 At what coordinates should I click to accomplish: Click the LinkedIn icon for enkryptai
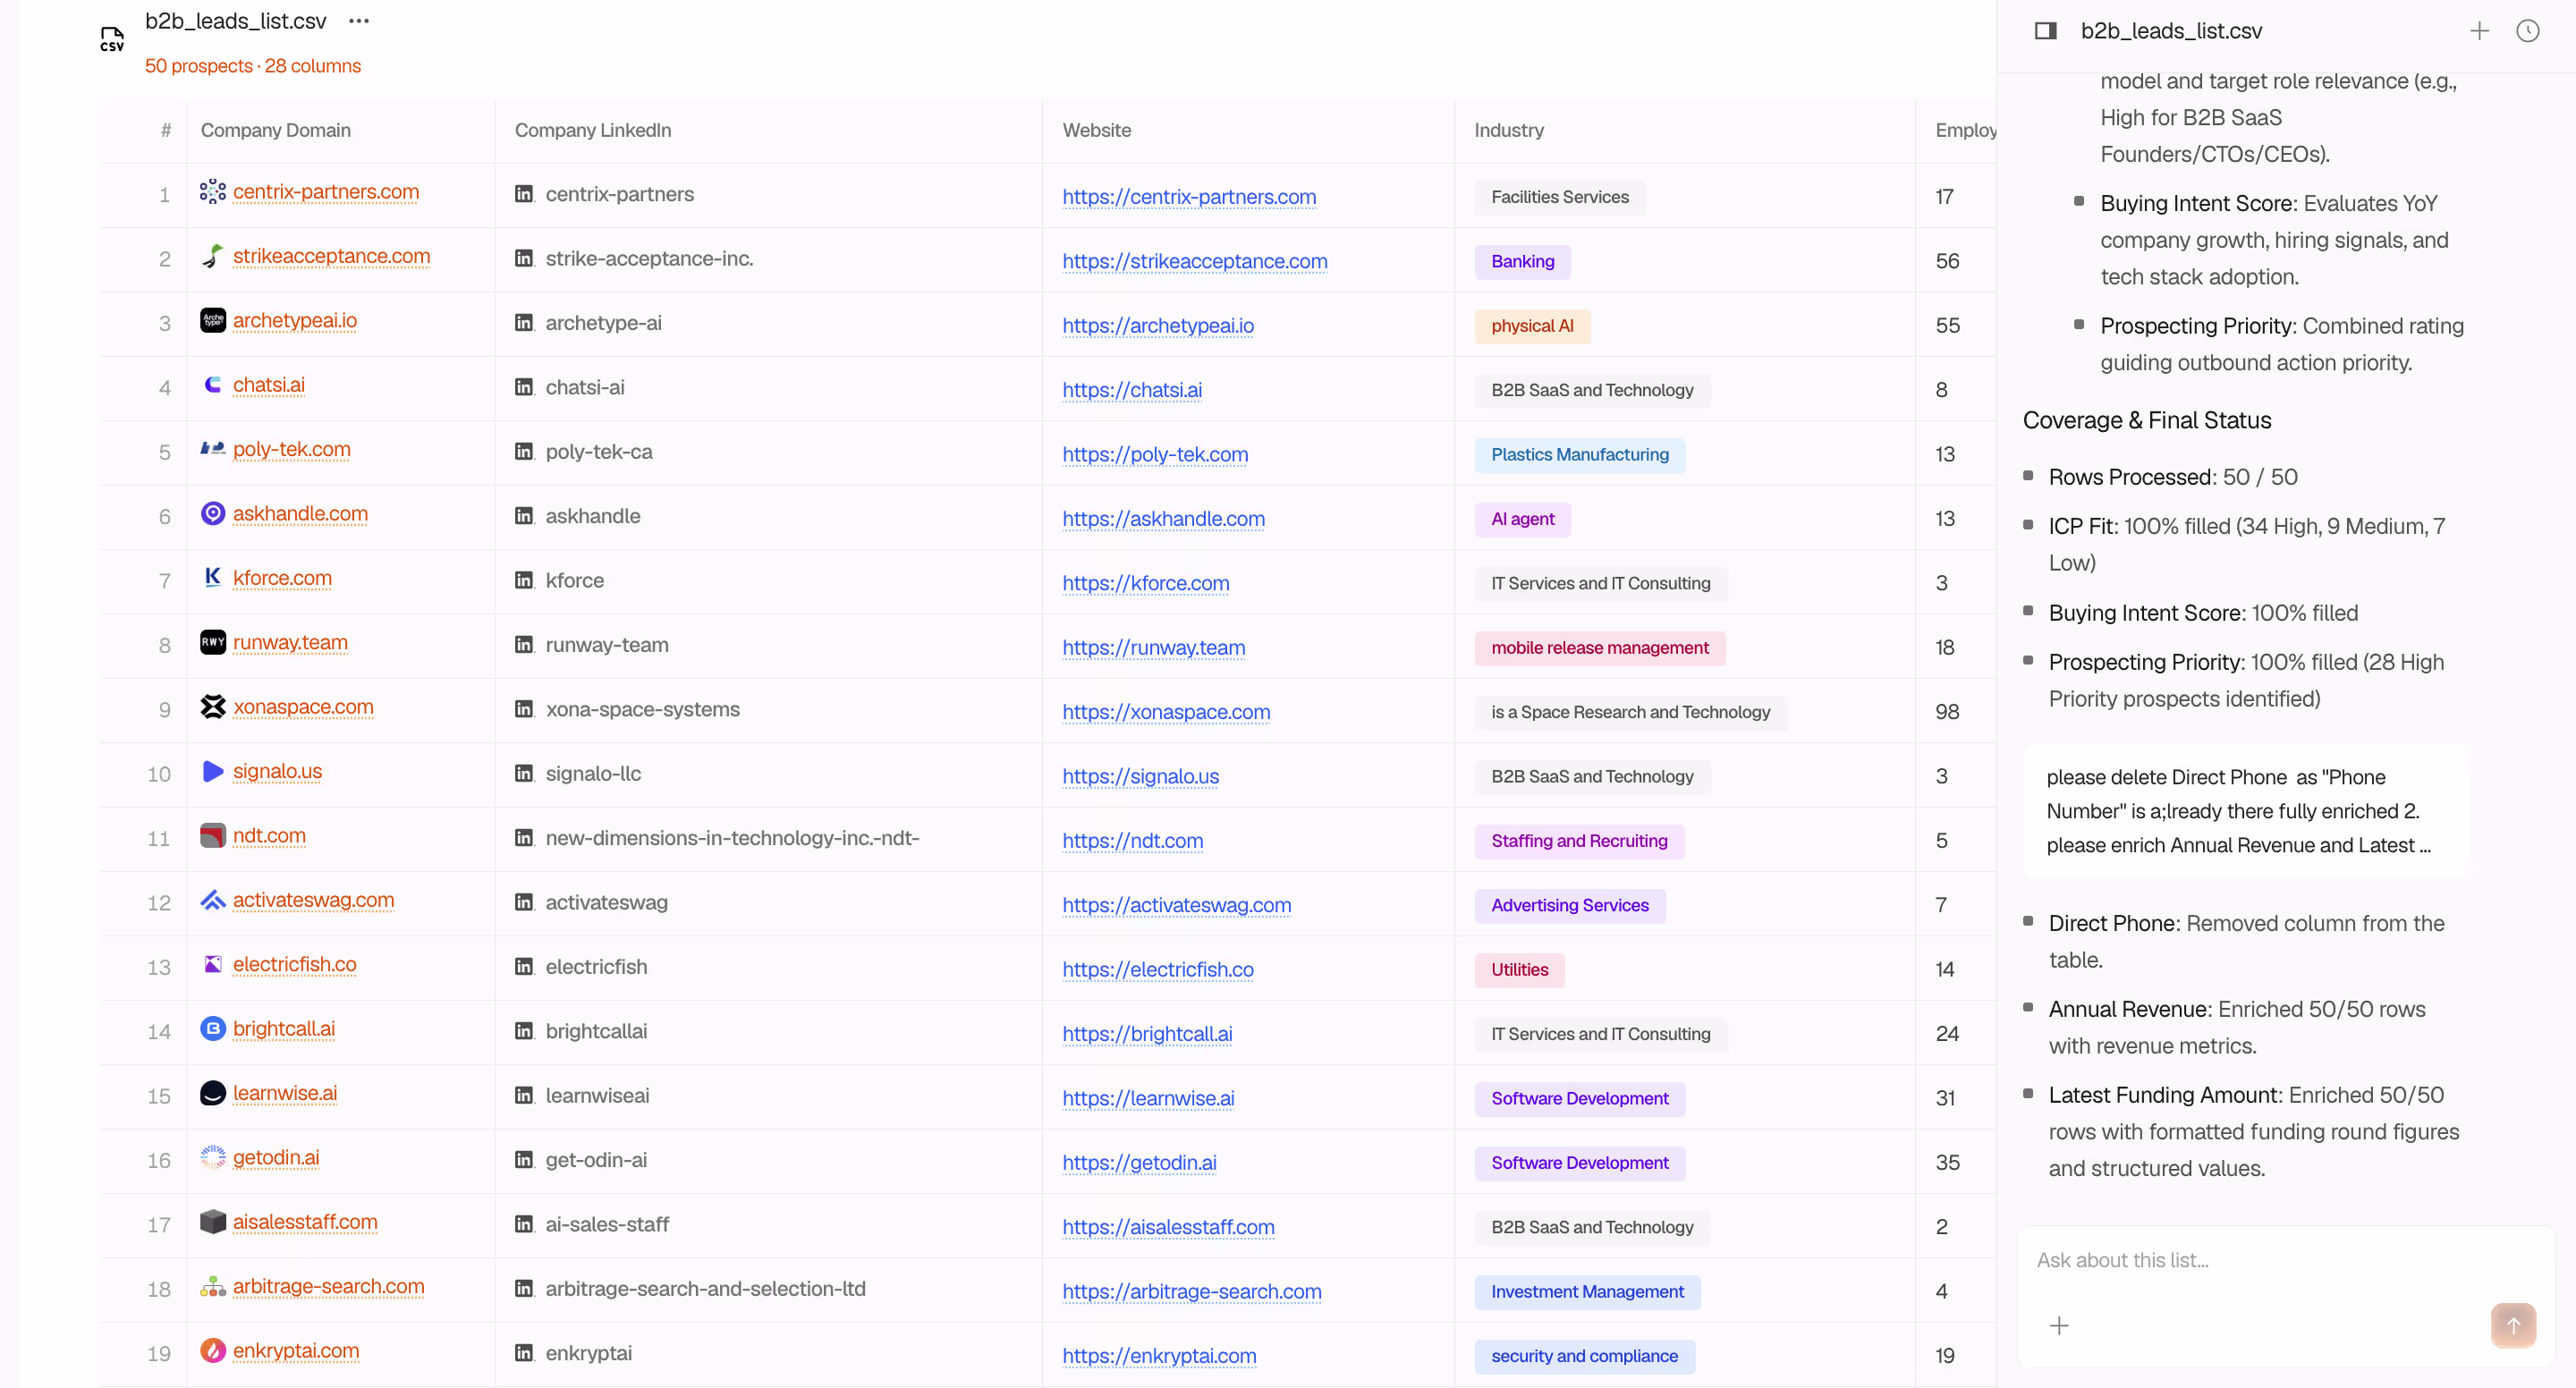524,1353
